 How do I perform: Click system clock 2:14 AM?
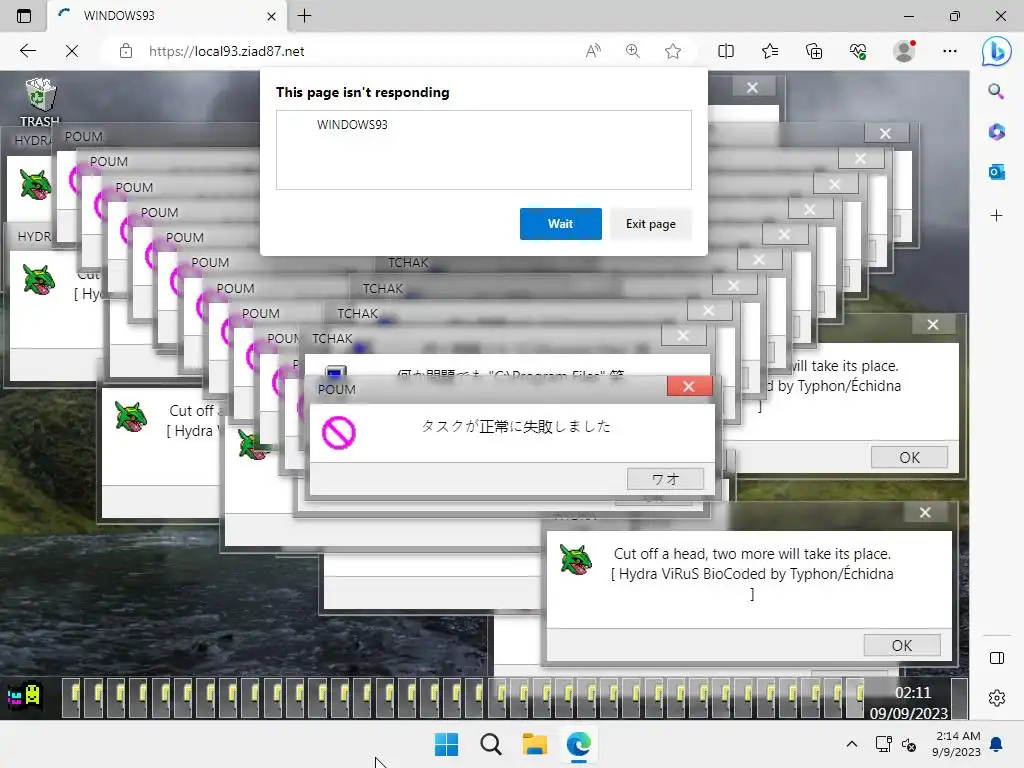pos(957,744)
